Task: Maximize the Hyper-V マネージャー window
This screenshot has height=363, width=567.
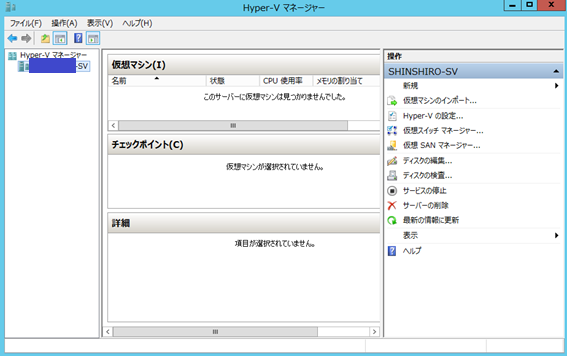Action: coord(529,5)
